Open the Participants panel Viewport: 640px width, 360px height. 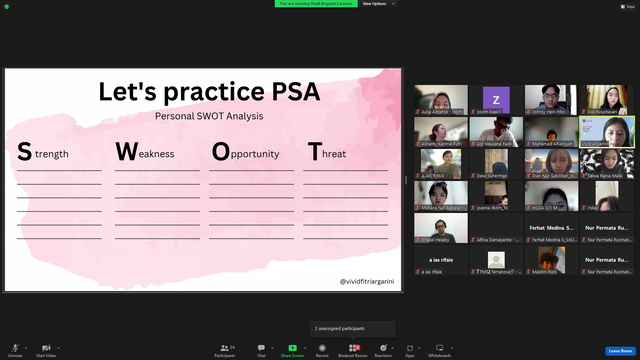pos(224,350)
